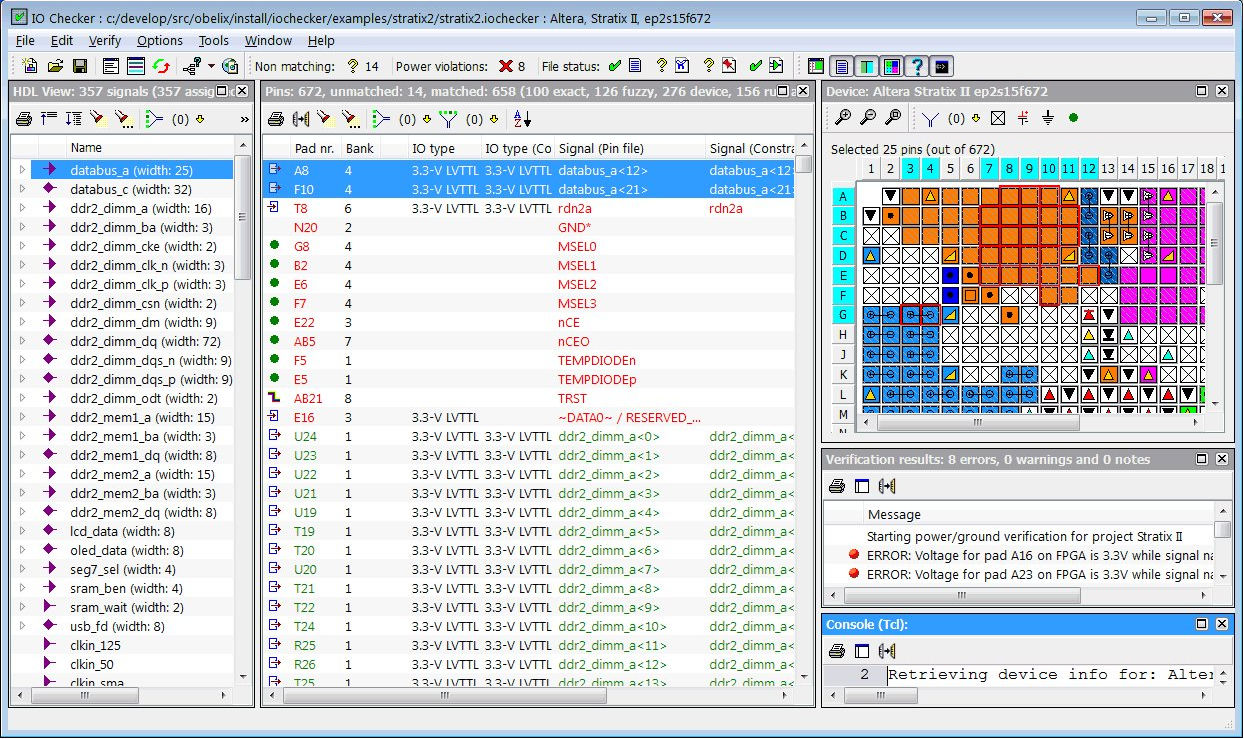Create a new IO Checker project file
1244x739 pixels.
click(x=30, y=66)
